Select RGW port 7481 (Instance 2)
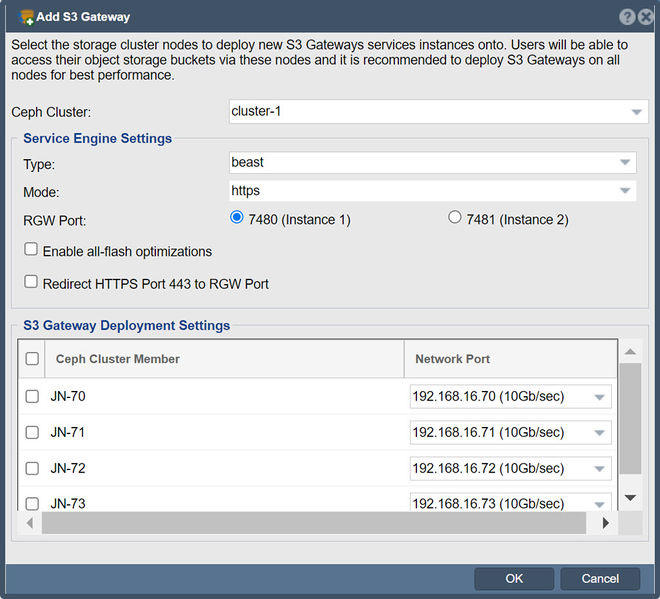This screenshot has width=660, height=599. point(455,218)
